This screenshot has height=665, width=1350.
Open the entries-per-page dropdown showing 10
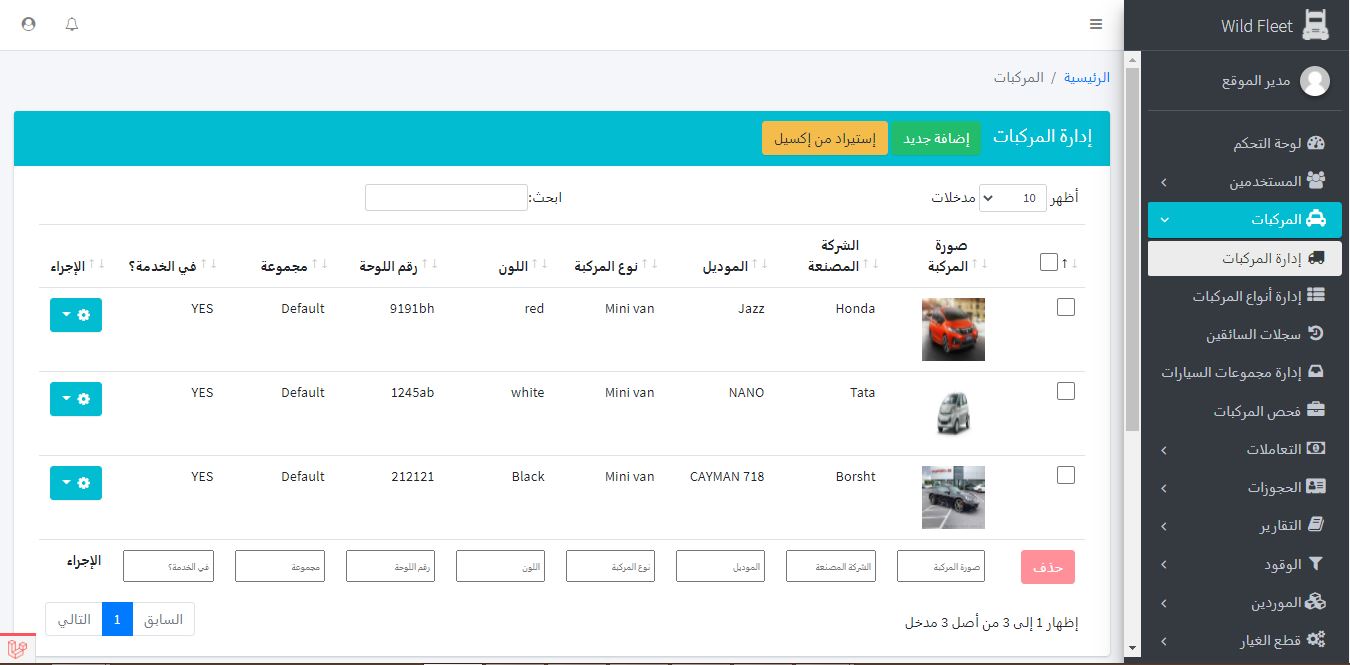click(x=1013, y=198)
